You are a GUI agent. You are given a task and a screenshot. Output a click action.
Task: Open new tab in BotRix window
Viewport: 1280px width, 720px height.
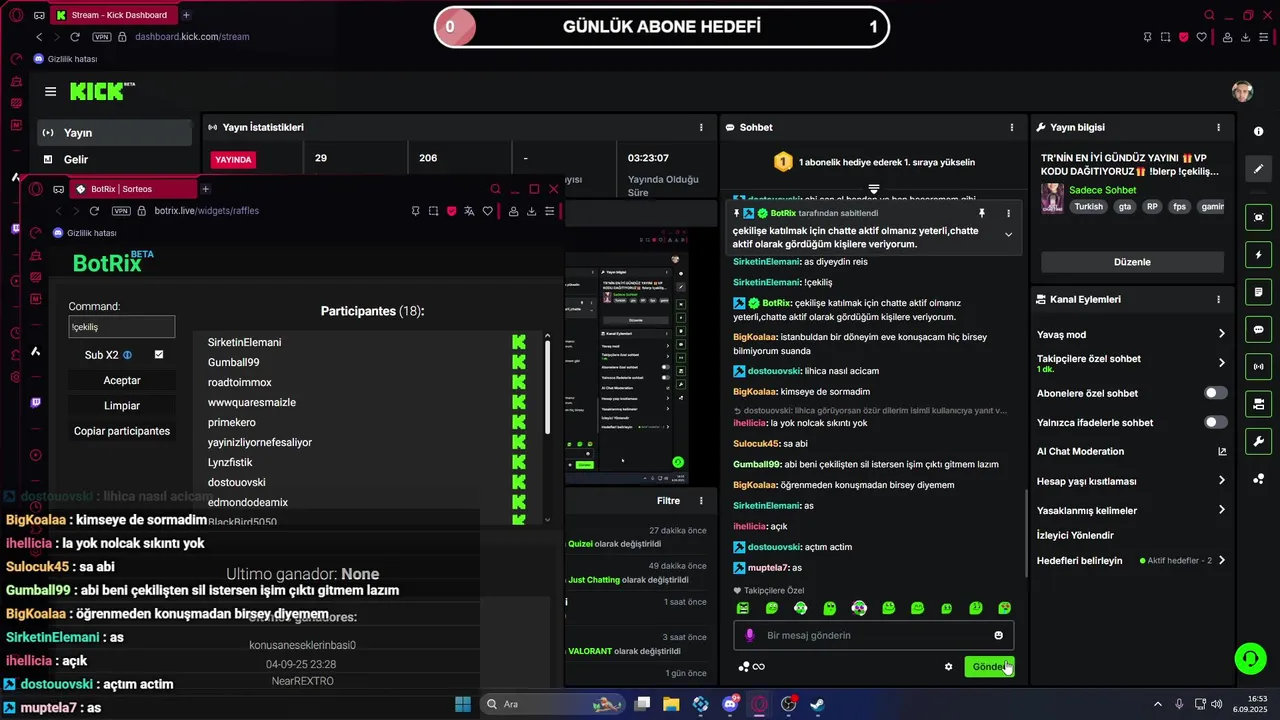(205, 189)
